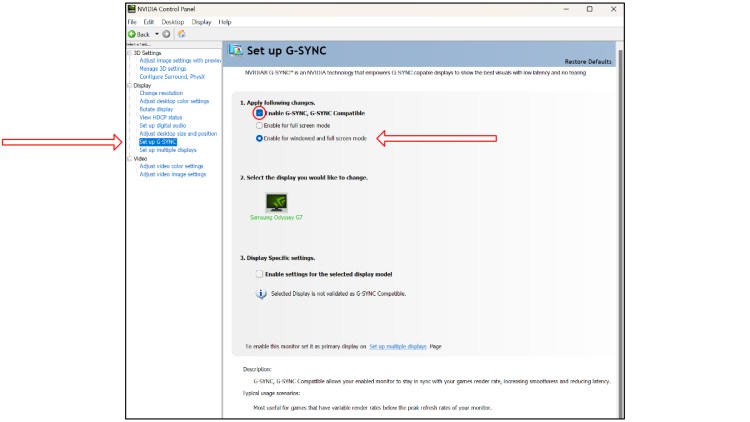
Task: Follow the Set up multiple displays link
Action: 397,346
